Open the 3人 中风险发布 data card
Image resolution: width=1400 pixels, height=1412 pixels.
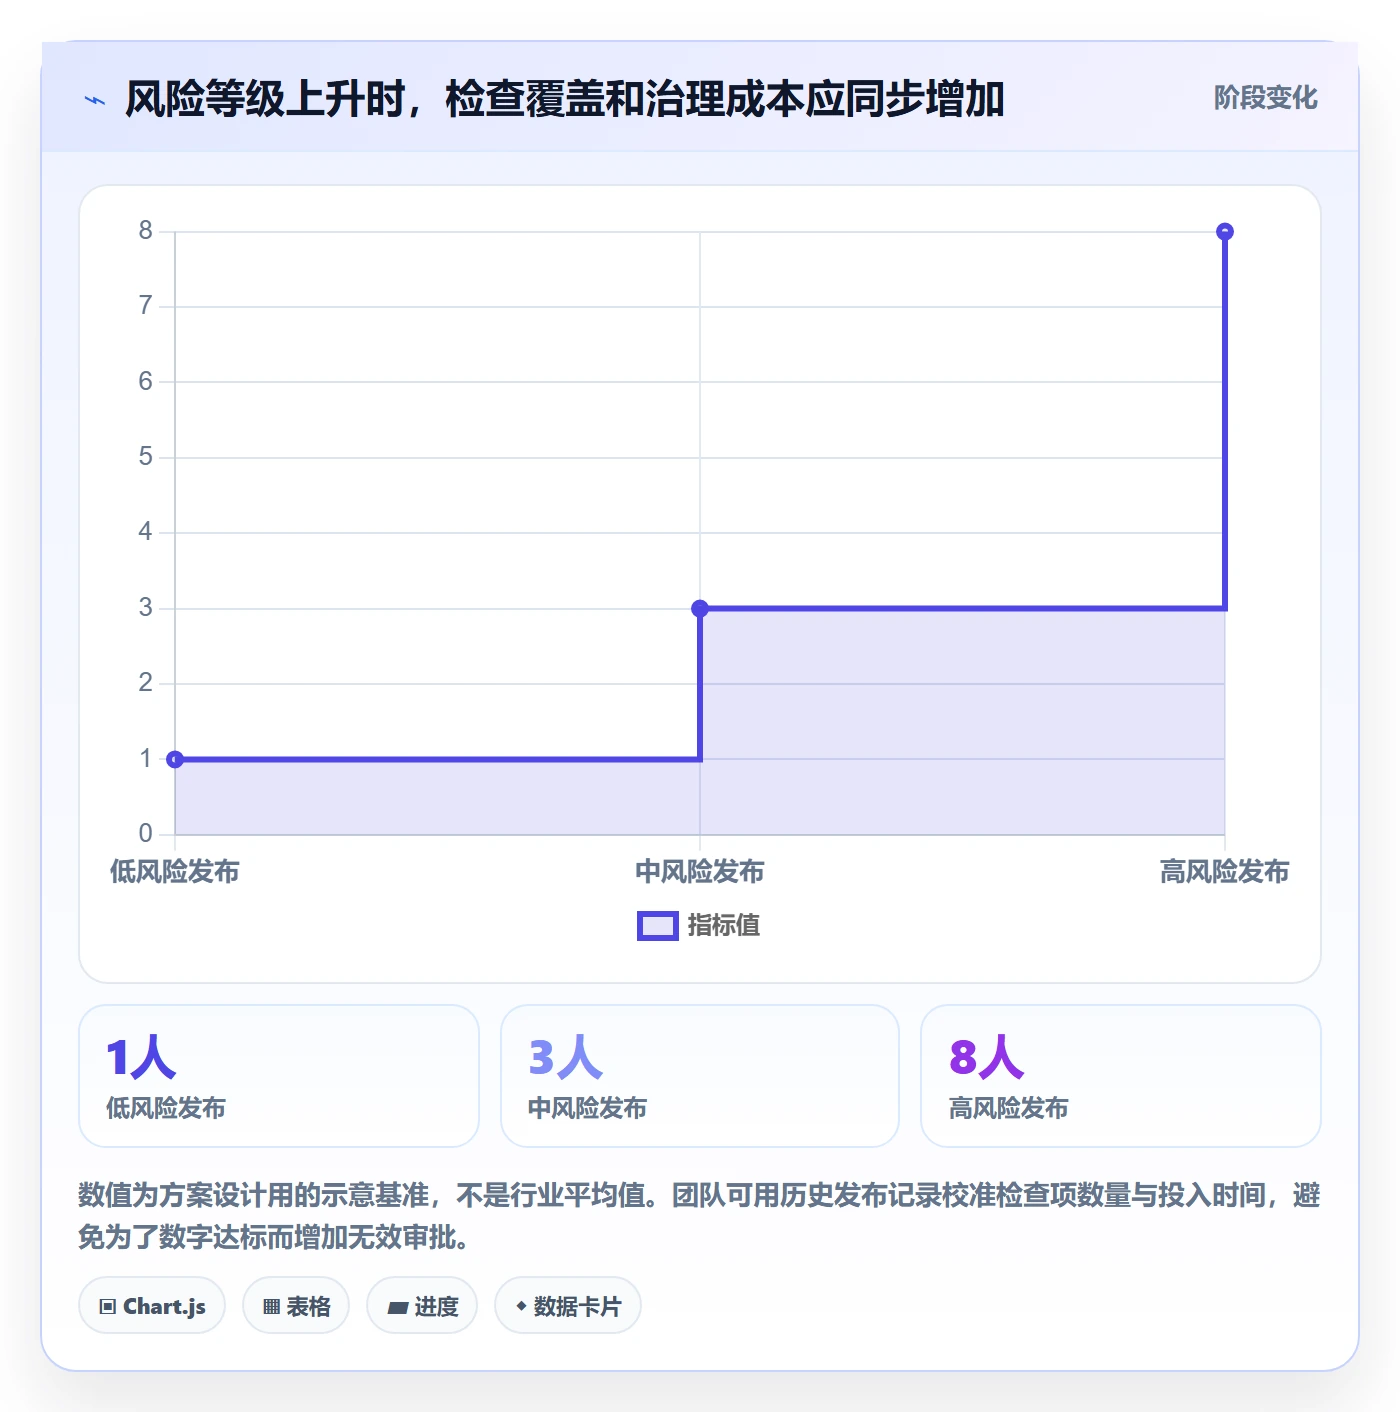tap(700, 1076)
